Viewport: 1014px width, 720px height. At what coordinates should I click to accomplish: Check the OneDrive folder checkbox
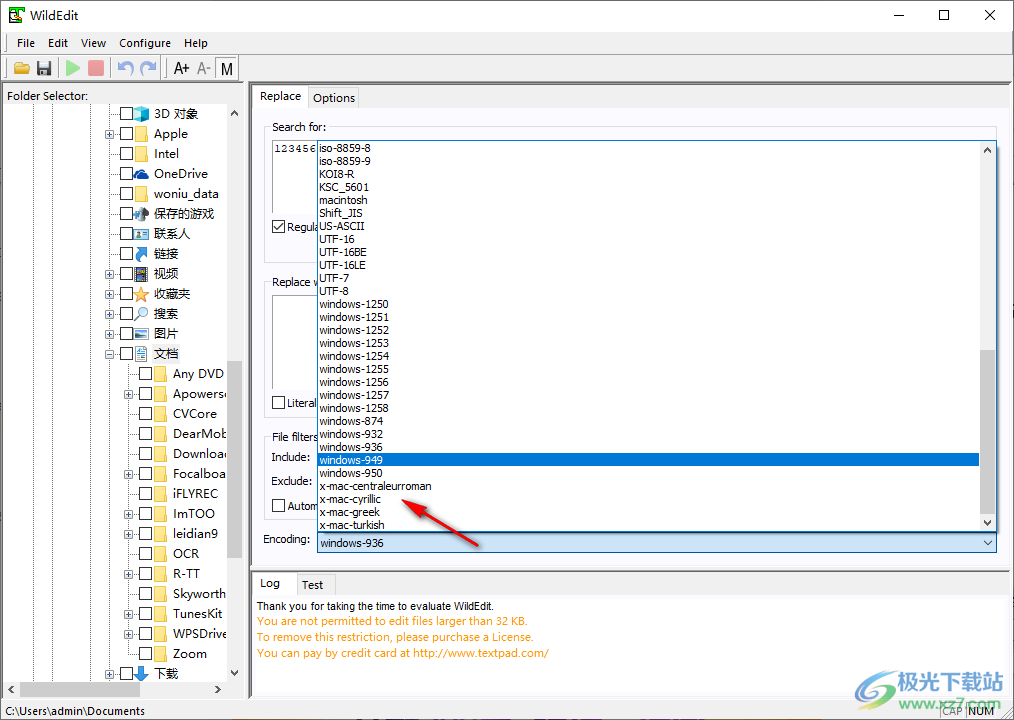point(126,174)
